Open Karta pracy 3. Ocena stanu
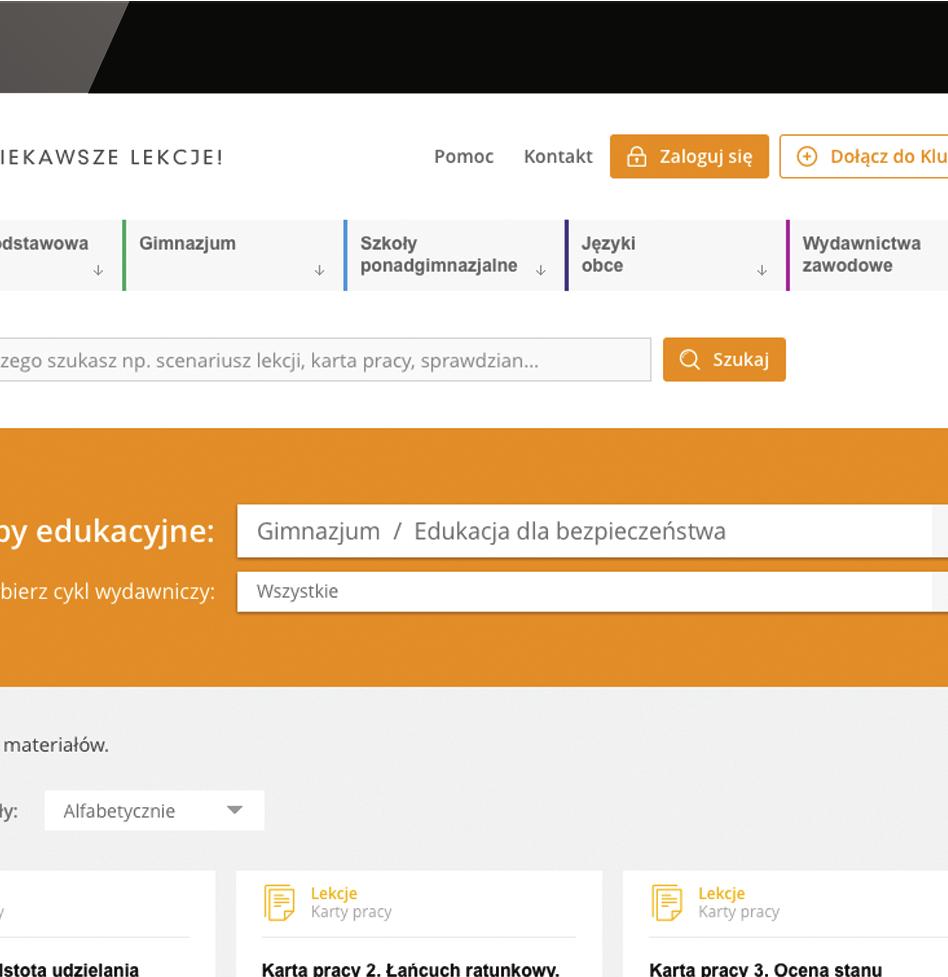948x977 pixels. (765, 969)
